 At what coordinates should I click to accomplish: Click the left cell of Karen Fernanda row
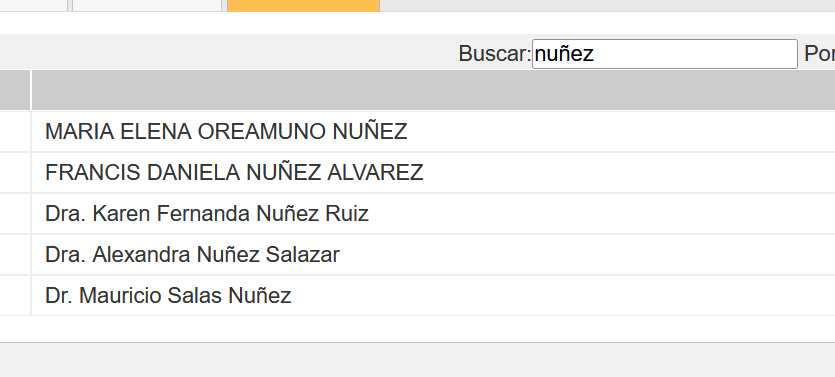coord(15,214)
